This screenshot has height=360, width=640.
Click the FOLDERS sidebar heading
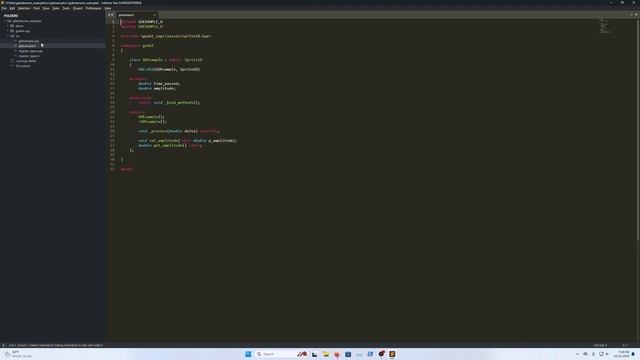point(11,16)
